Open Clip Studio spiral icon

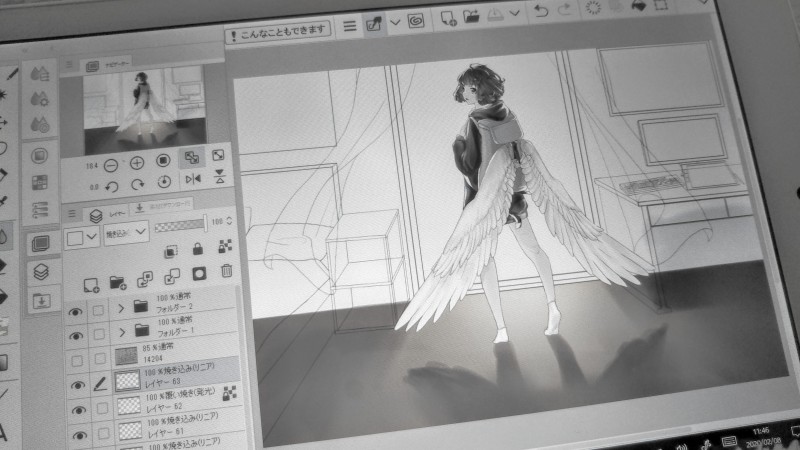416,21
